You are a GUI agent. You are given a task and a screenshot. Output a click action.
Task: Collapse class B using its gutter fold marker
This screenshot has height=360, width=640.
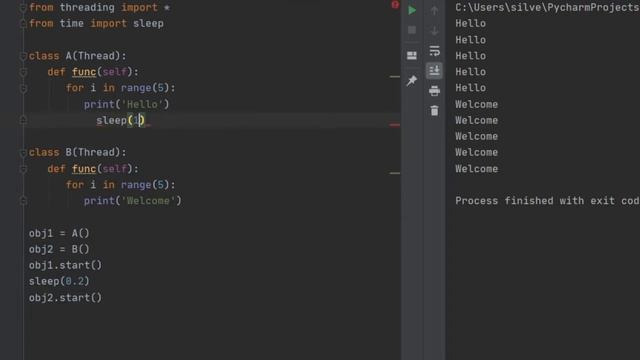click(x=23, y=153)
